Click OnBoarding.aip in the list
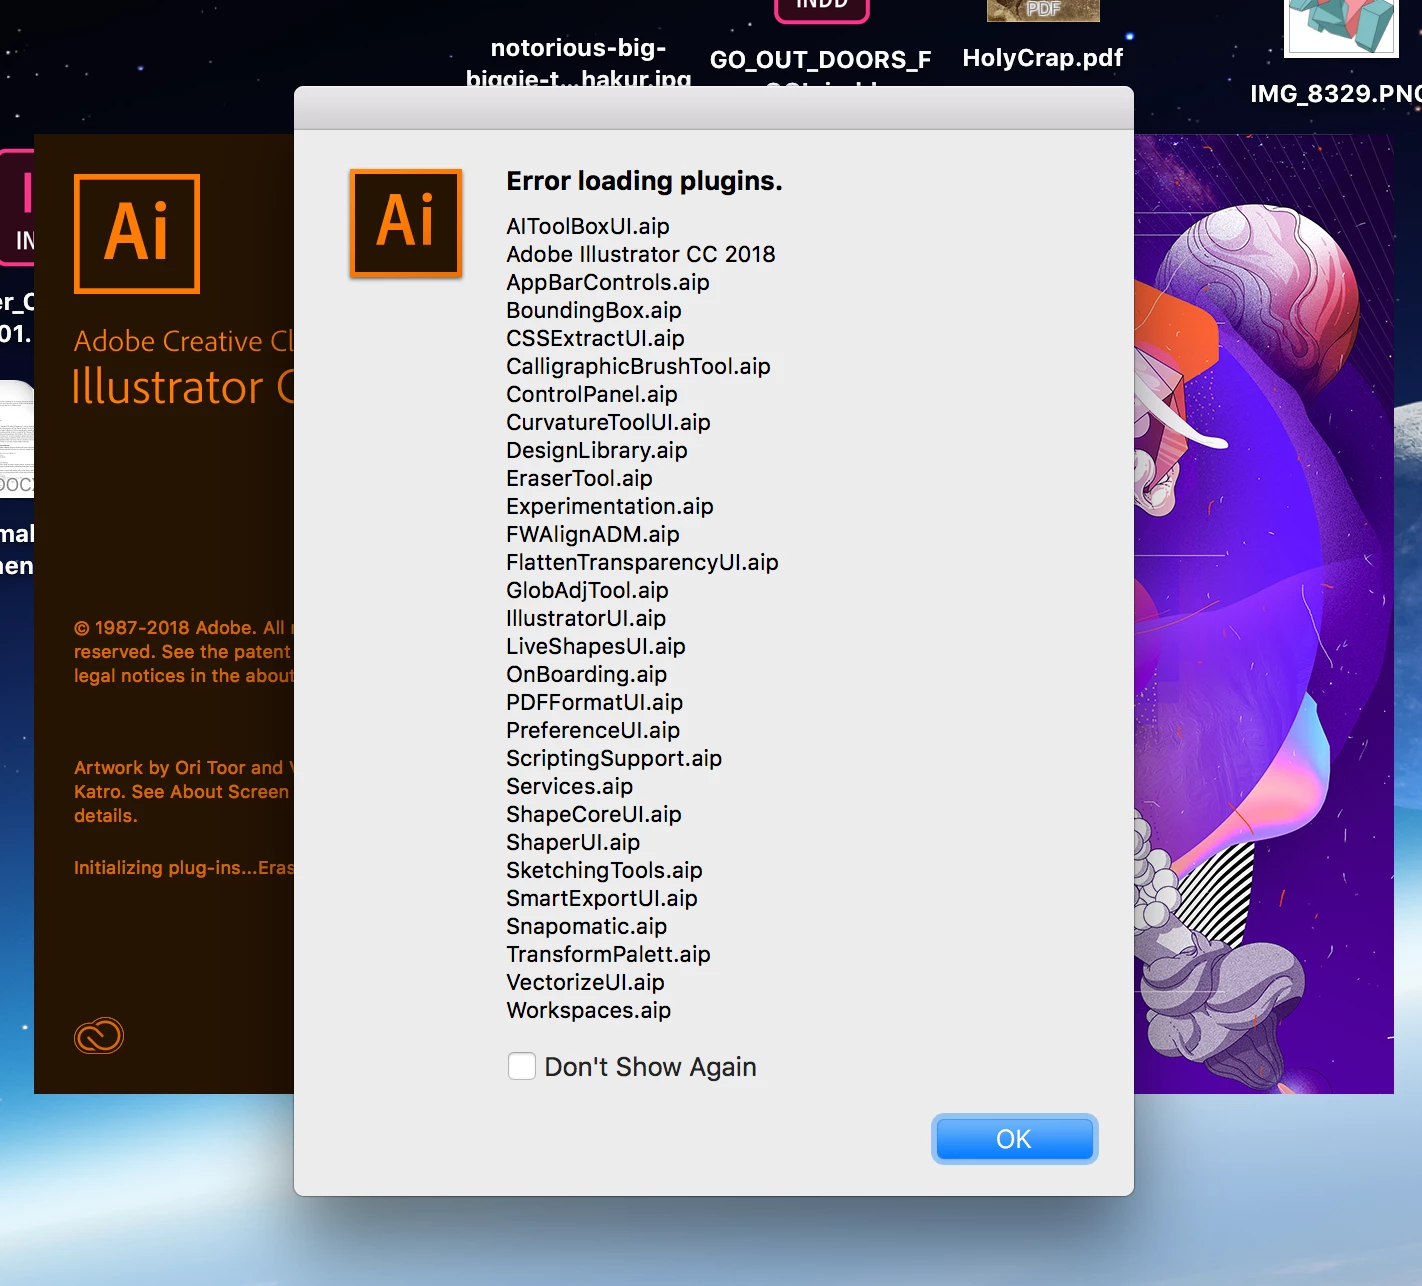This screenshot has height=1286, width=1422. click(x=586, y=674)
